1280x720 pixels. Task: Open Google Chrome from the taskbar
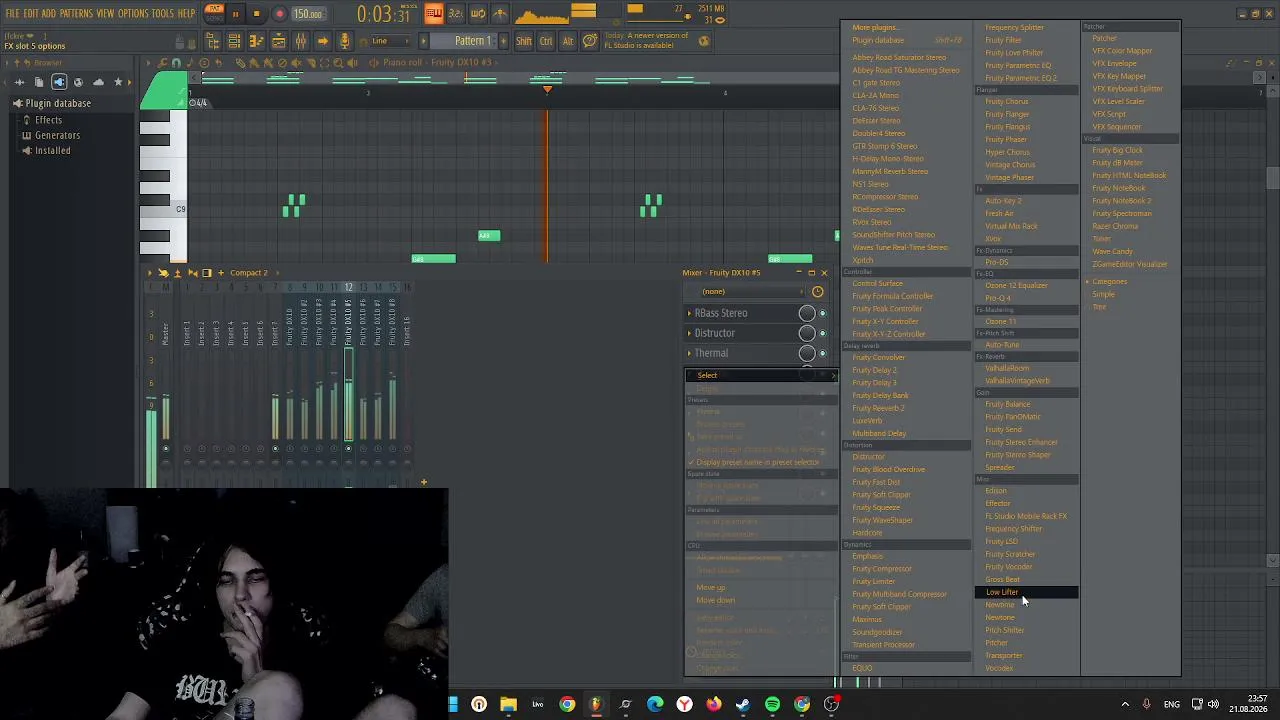(567, 704)
